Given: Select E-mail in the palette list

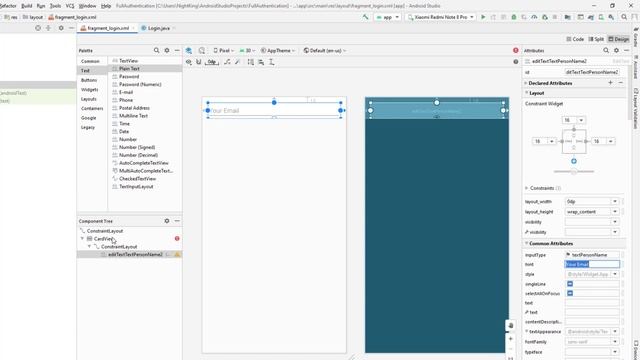Looking at the screenshot, I should tap(126, 92).
